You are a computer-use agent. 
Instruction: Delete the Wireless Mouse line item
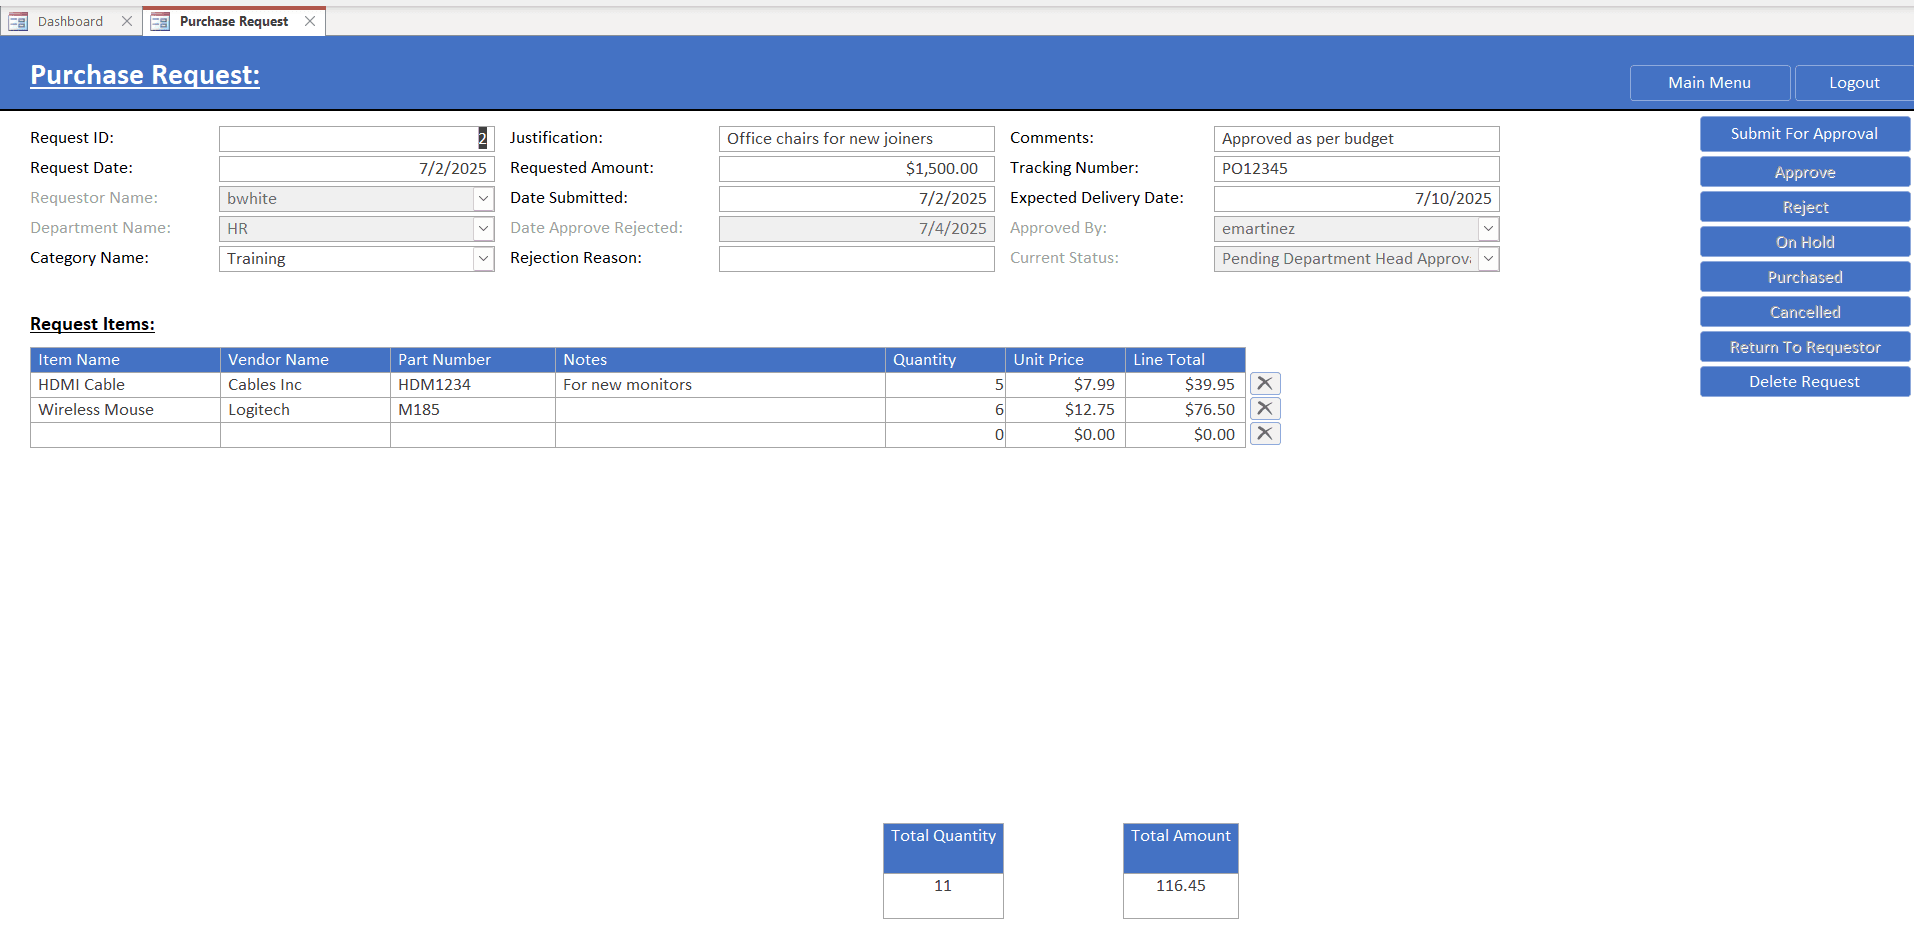coord(1265,408)
